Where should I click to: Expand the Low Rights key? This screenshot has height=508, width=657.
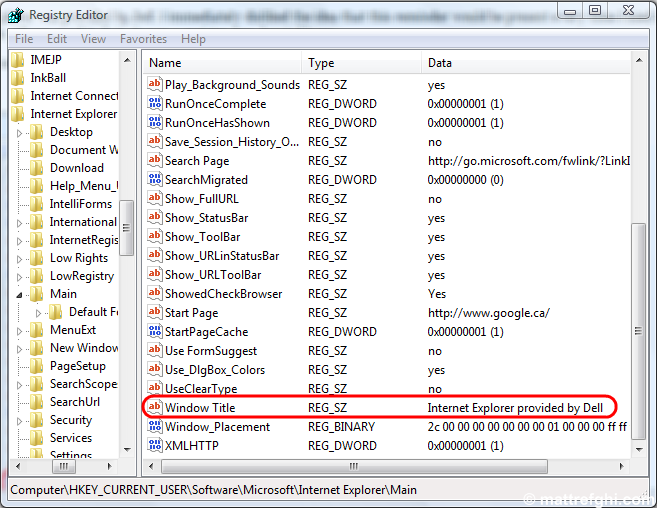pyautogui.click(x=20, y=258)
